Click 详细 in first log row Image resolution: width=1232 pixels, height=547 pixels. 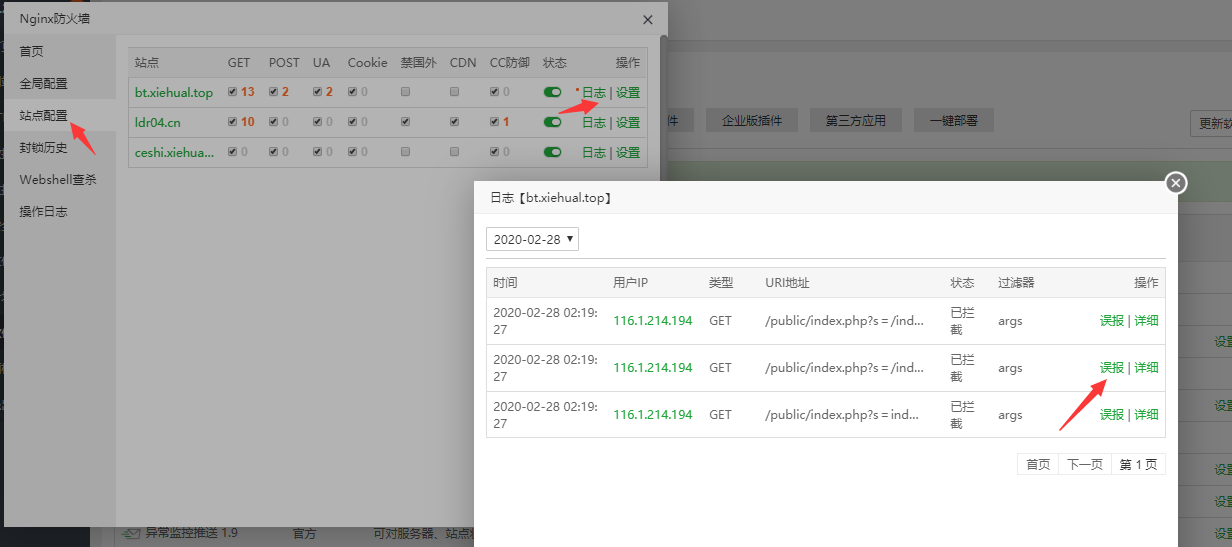click(1146, 320)
